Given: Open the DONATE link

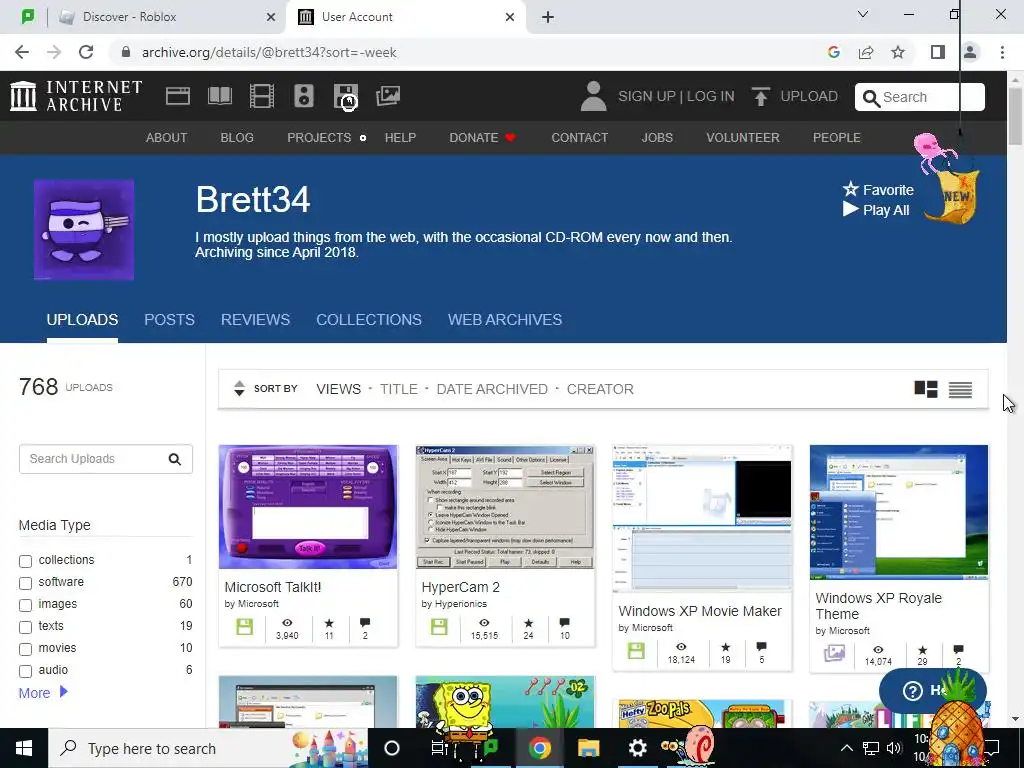Looking at the screenshot, I should pos(482,138).
